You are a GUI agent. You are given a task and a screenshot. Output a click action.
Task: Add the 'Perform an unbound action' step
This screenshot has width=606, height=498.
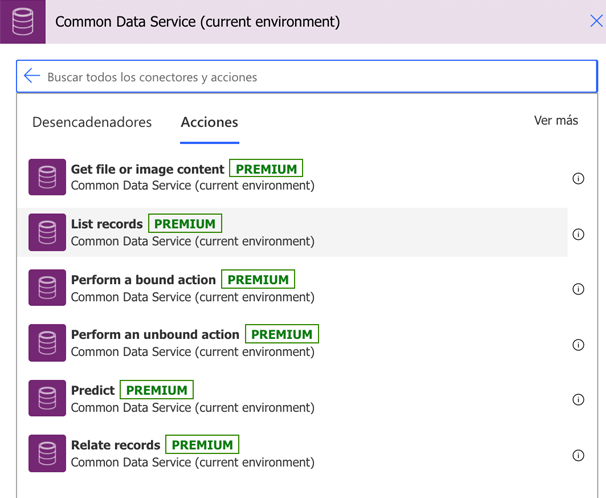(155, 335)
